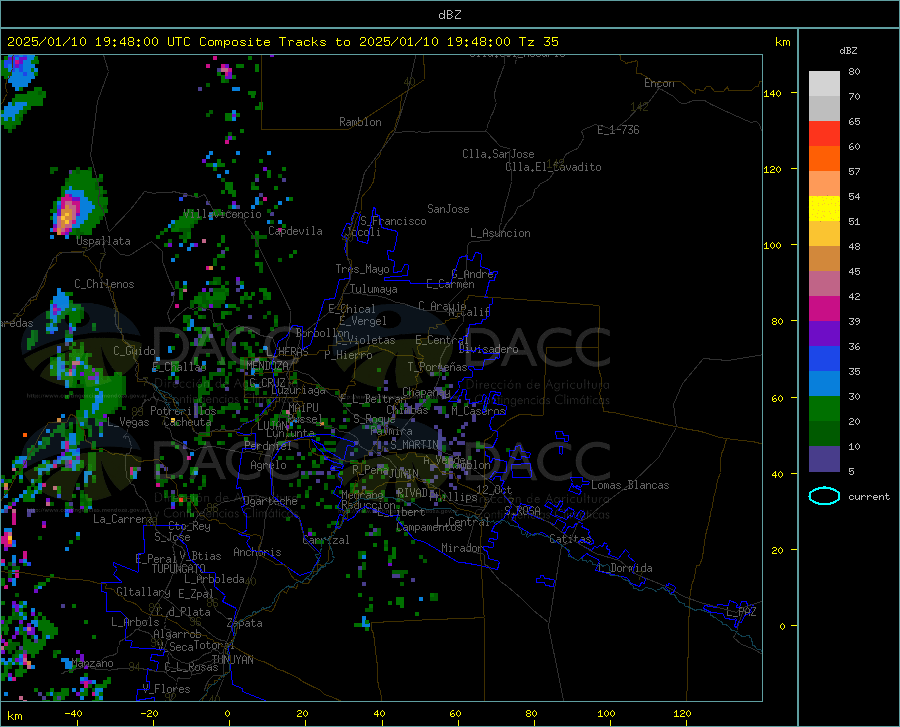900x727 pixels.
Task: Click the Mirador label
Action: pos(461,548)
